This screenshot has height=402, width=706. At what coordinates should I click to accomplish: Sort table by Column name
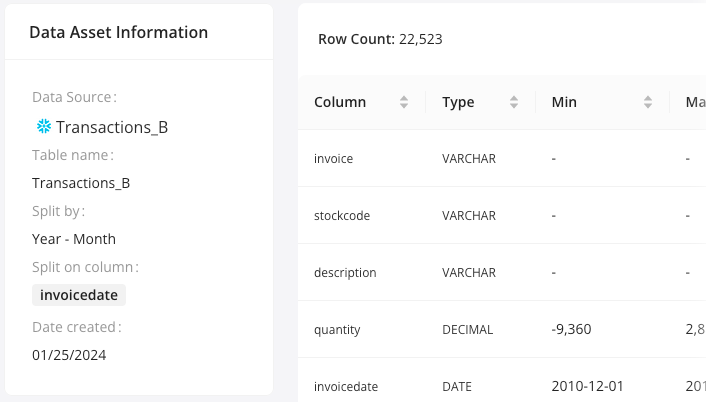(404, 102)
